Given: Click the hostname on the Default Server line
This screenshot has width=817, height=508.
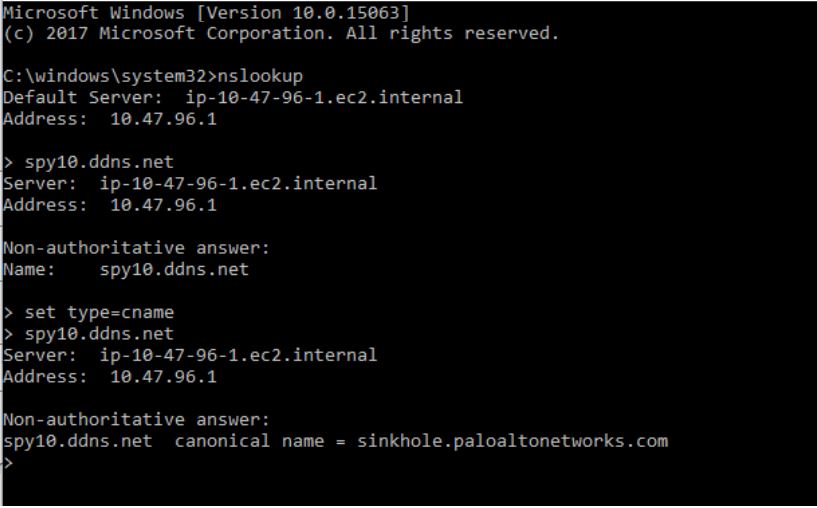Looking at the screenshot, I should tap(324, 98).
